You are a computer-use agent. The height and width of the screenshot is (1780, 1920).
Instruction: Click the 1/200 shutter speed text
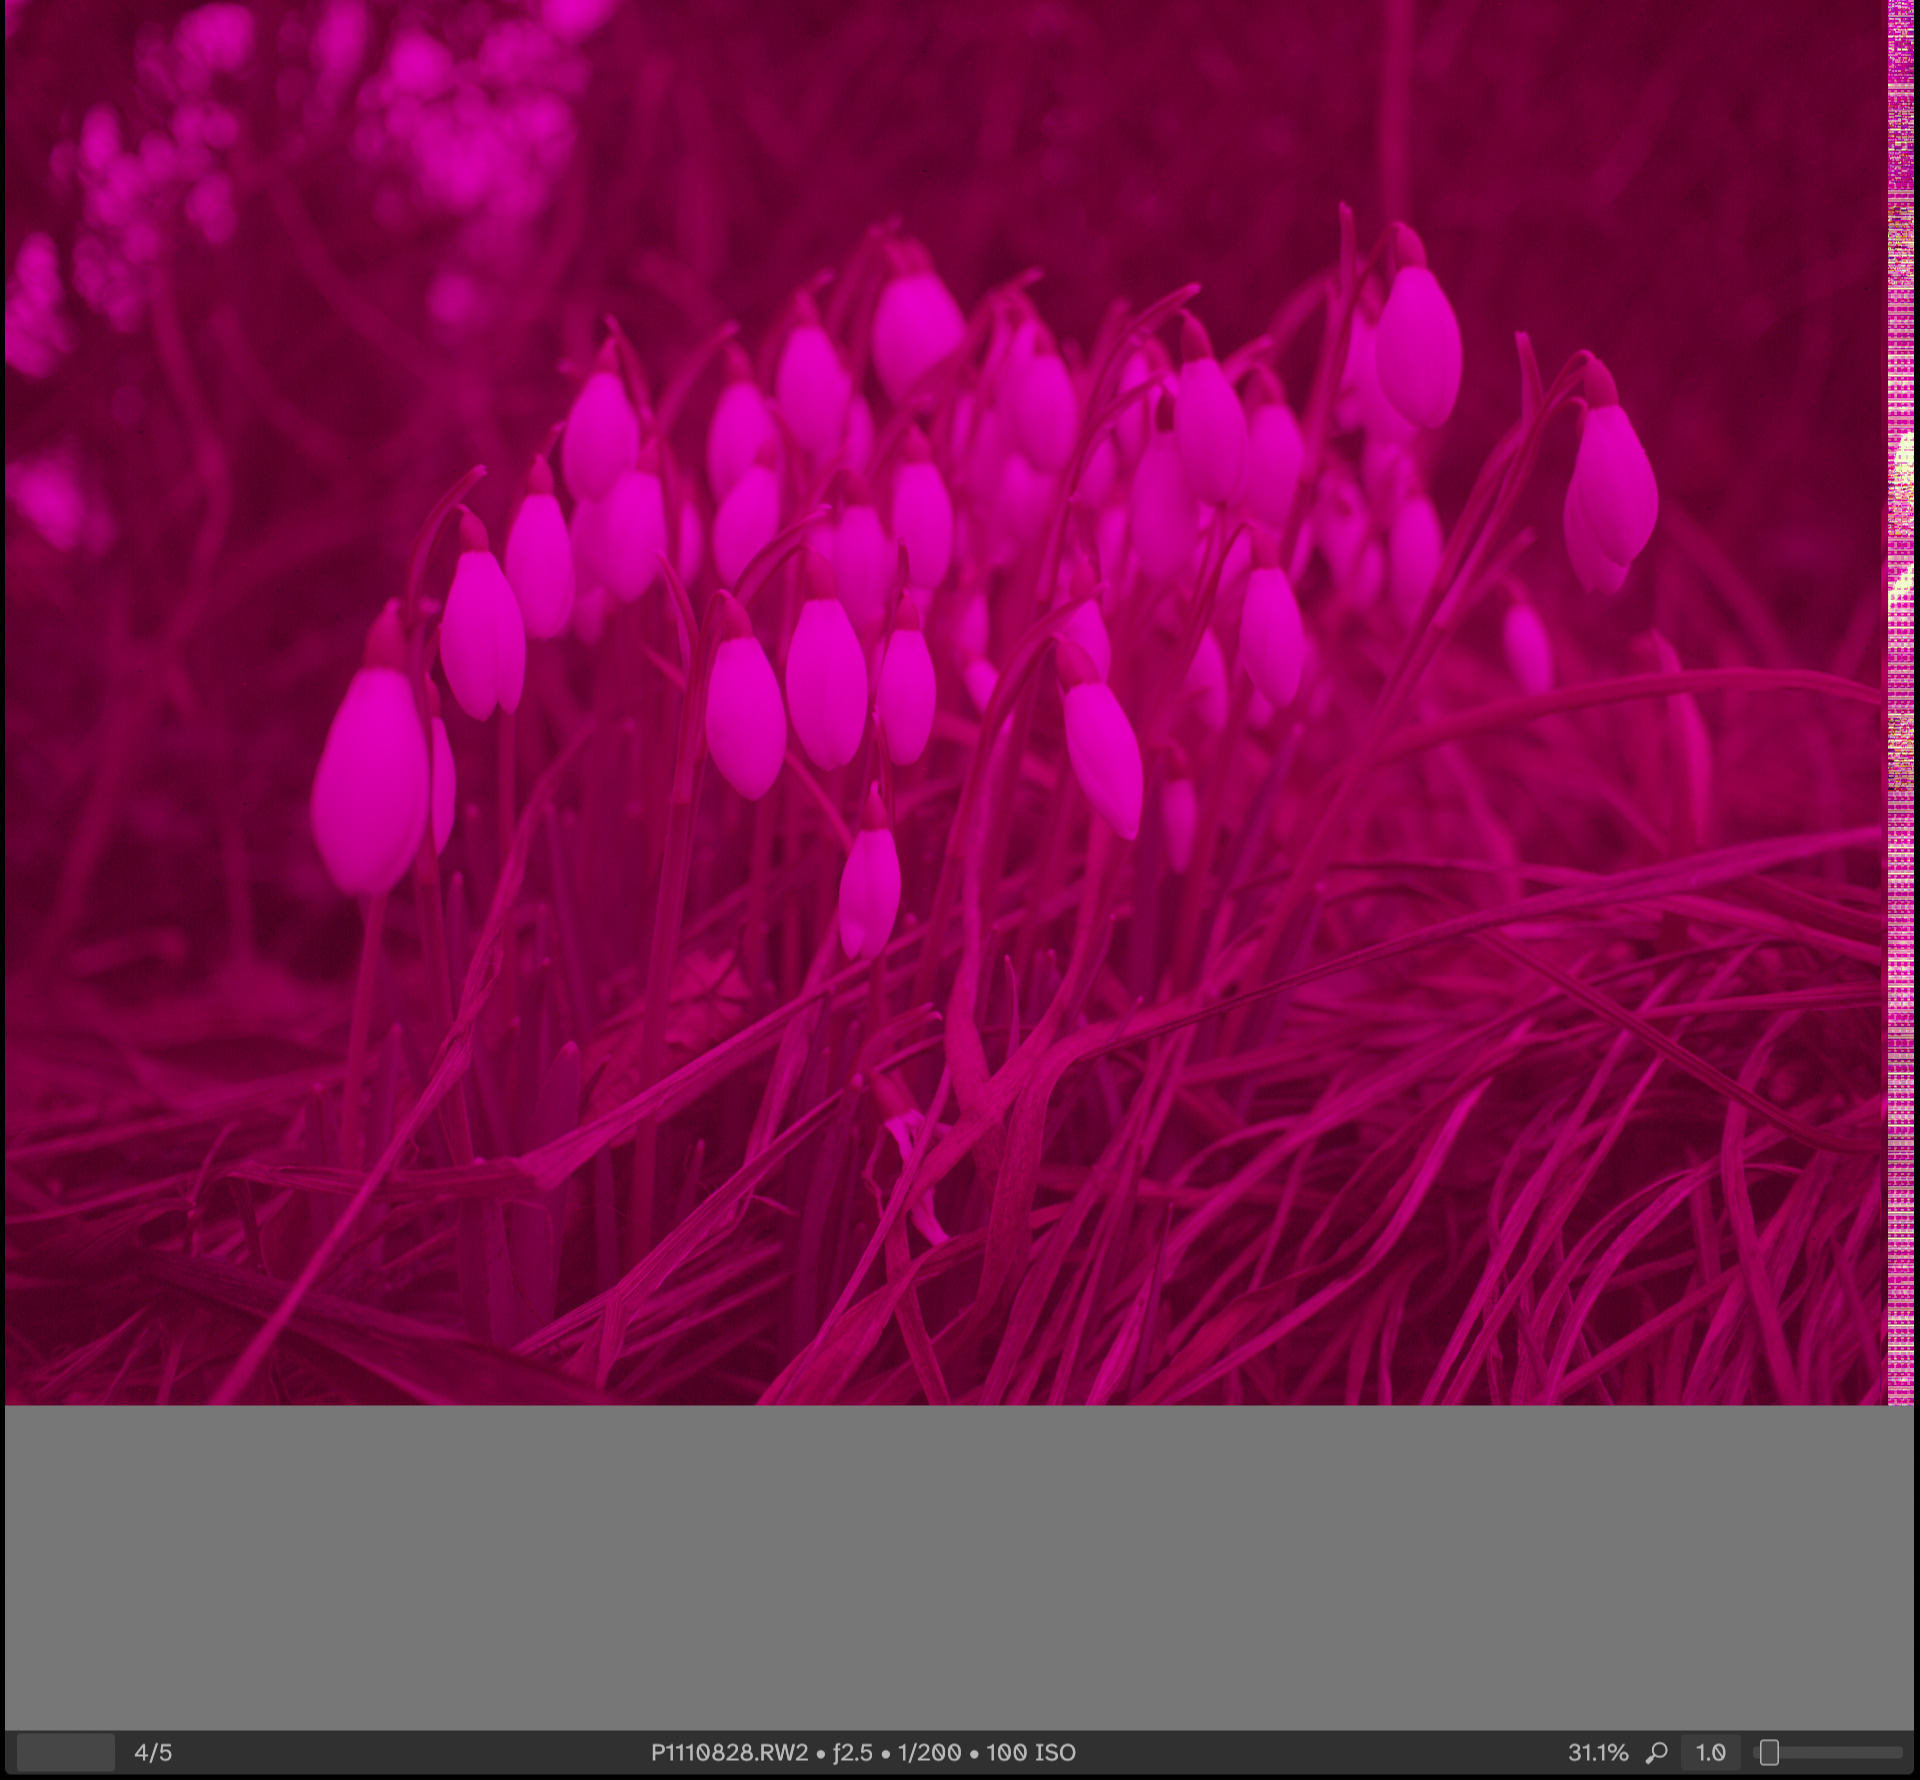click(x=929, y=1753)
